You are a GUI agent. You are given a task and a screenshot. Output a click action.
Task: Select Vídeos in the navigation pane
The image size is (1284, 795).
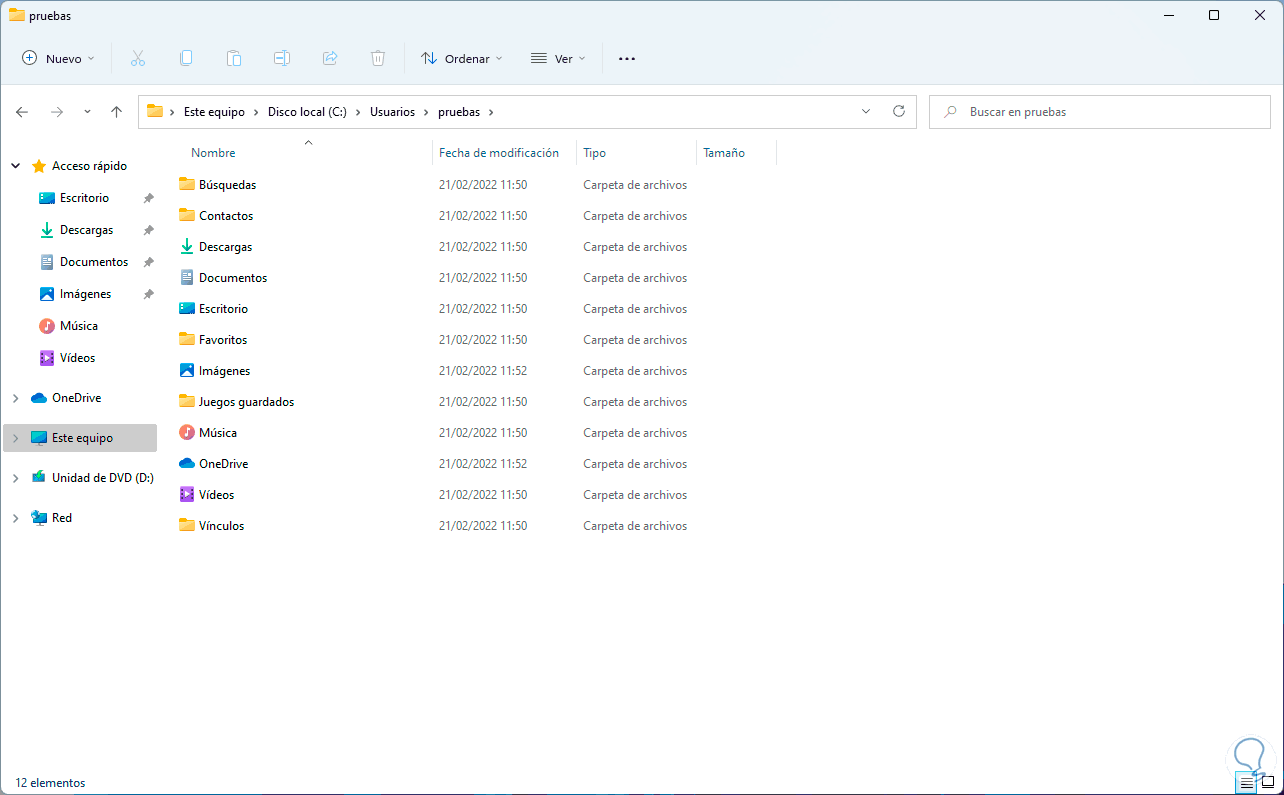pos(78,358)
